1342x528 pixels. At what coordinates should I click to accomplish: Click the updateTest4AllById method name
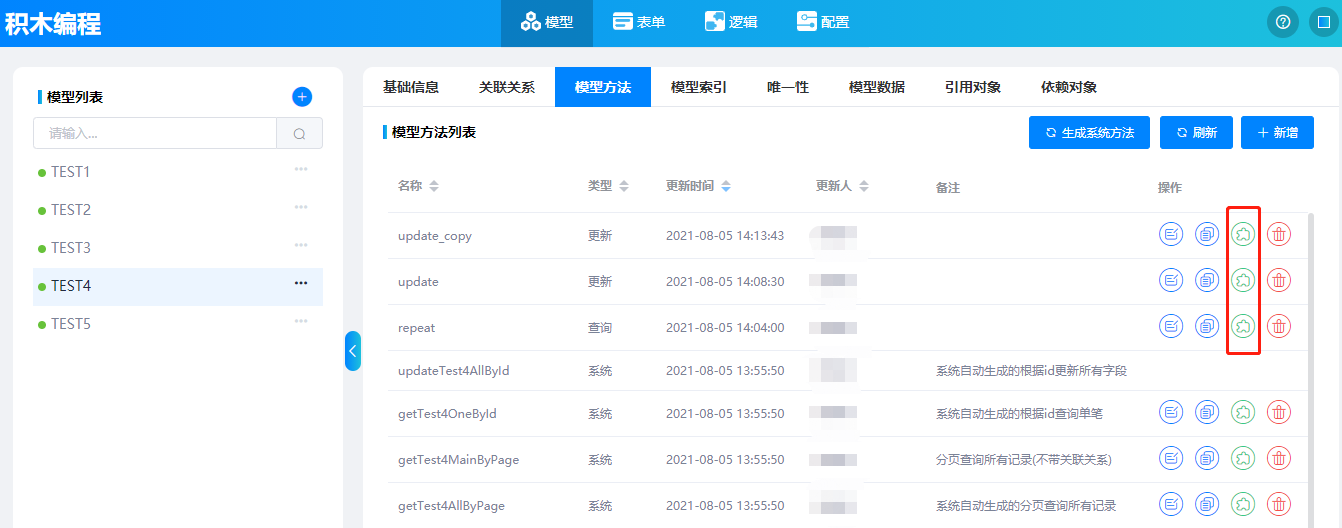454,371
